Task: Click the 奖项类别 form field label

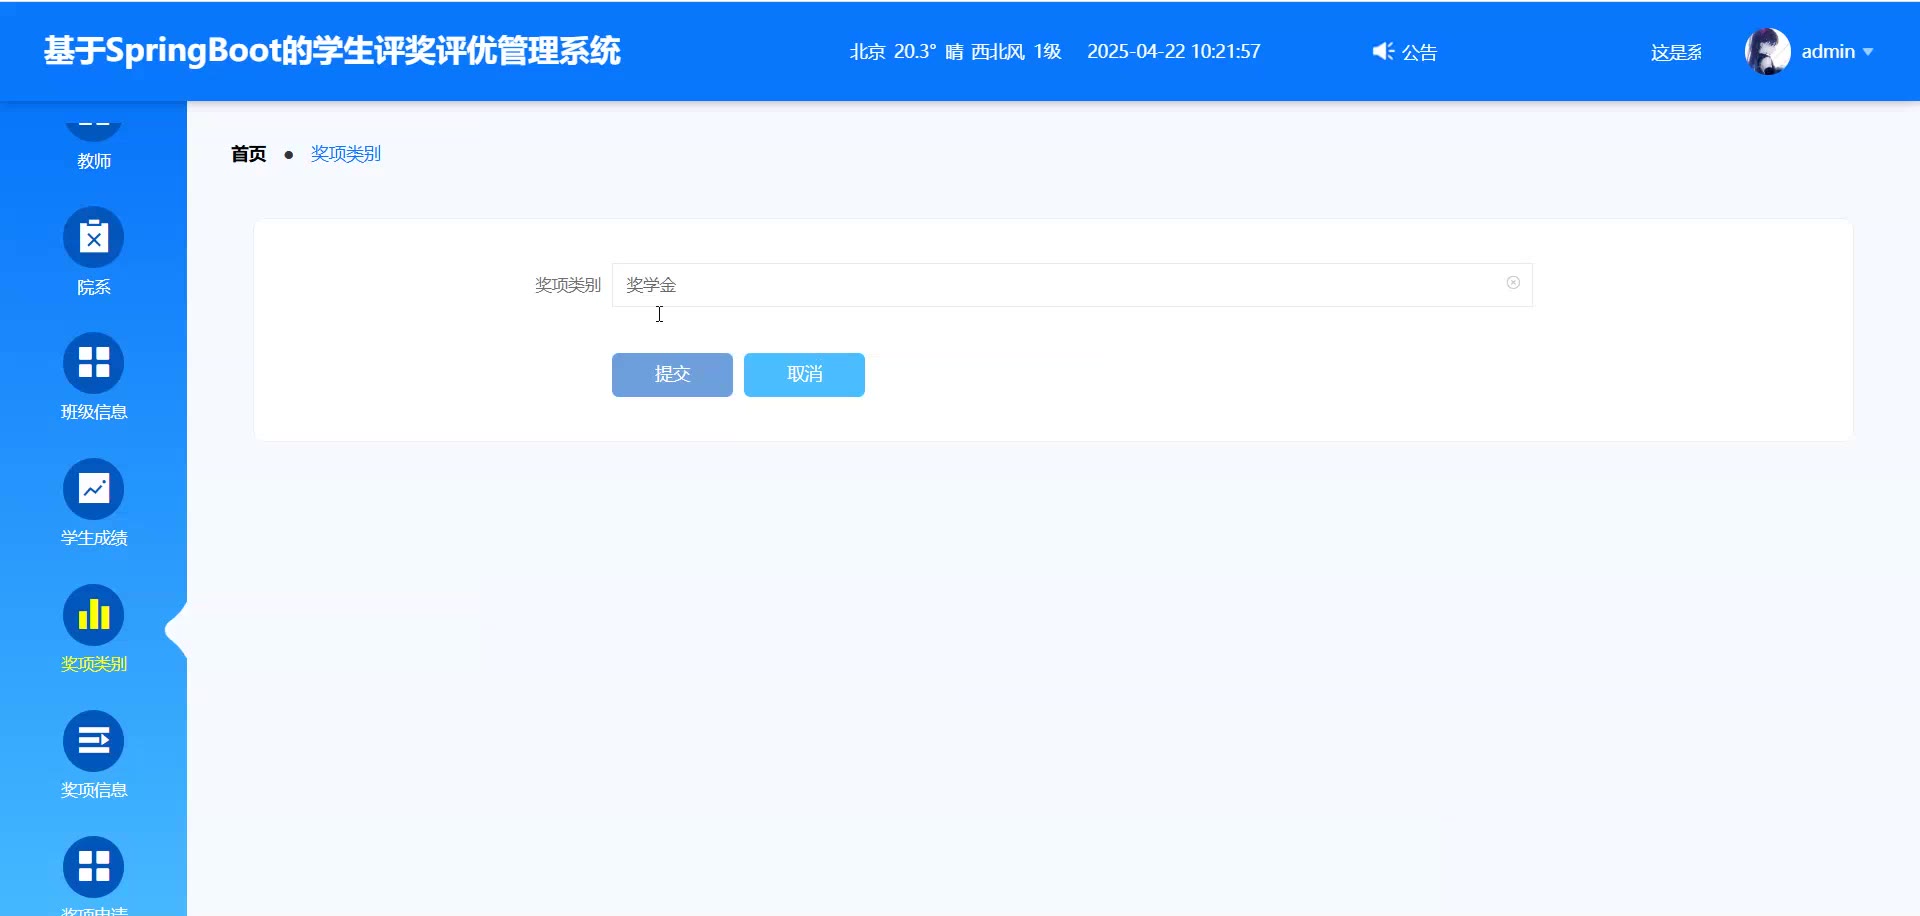Action: [x=567, y=285]
